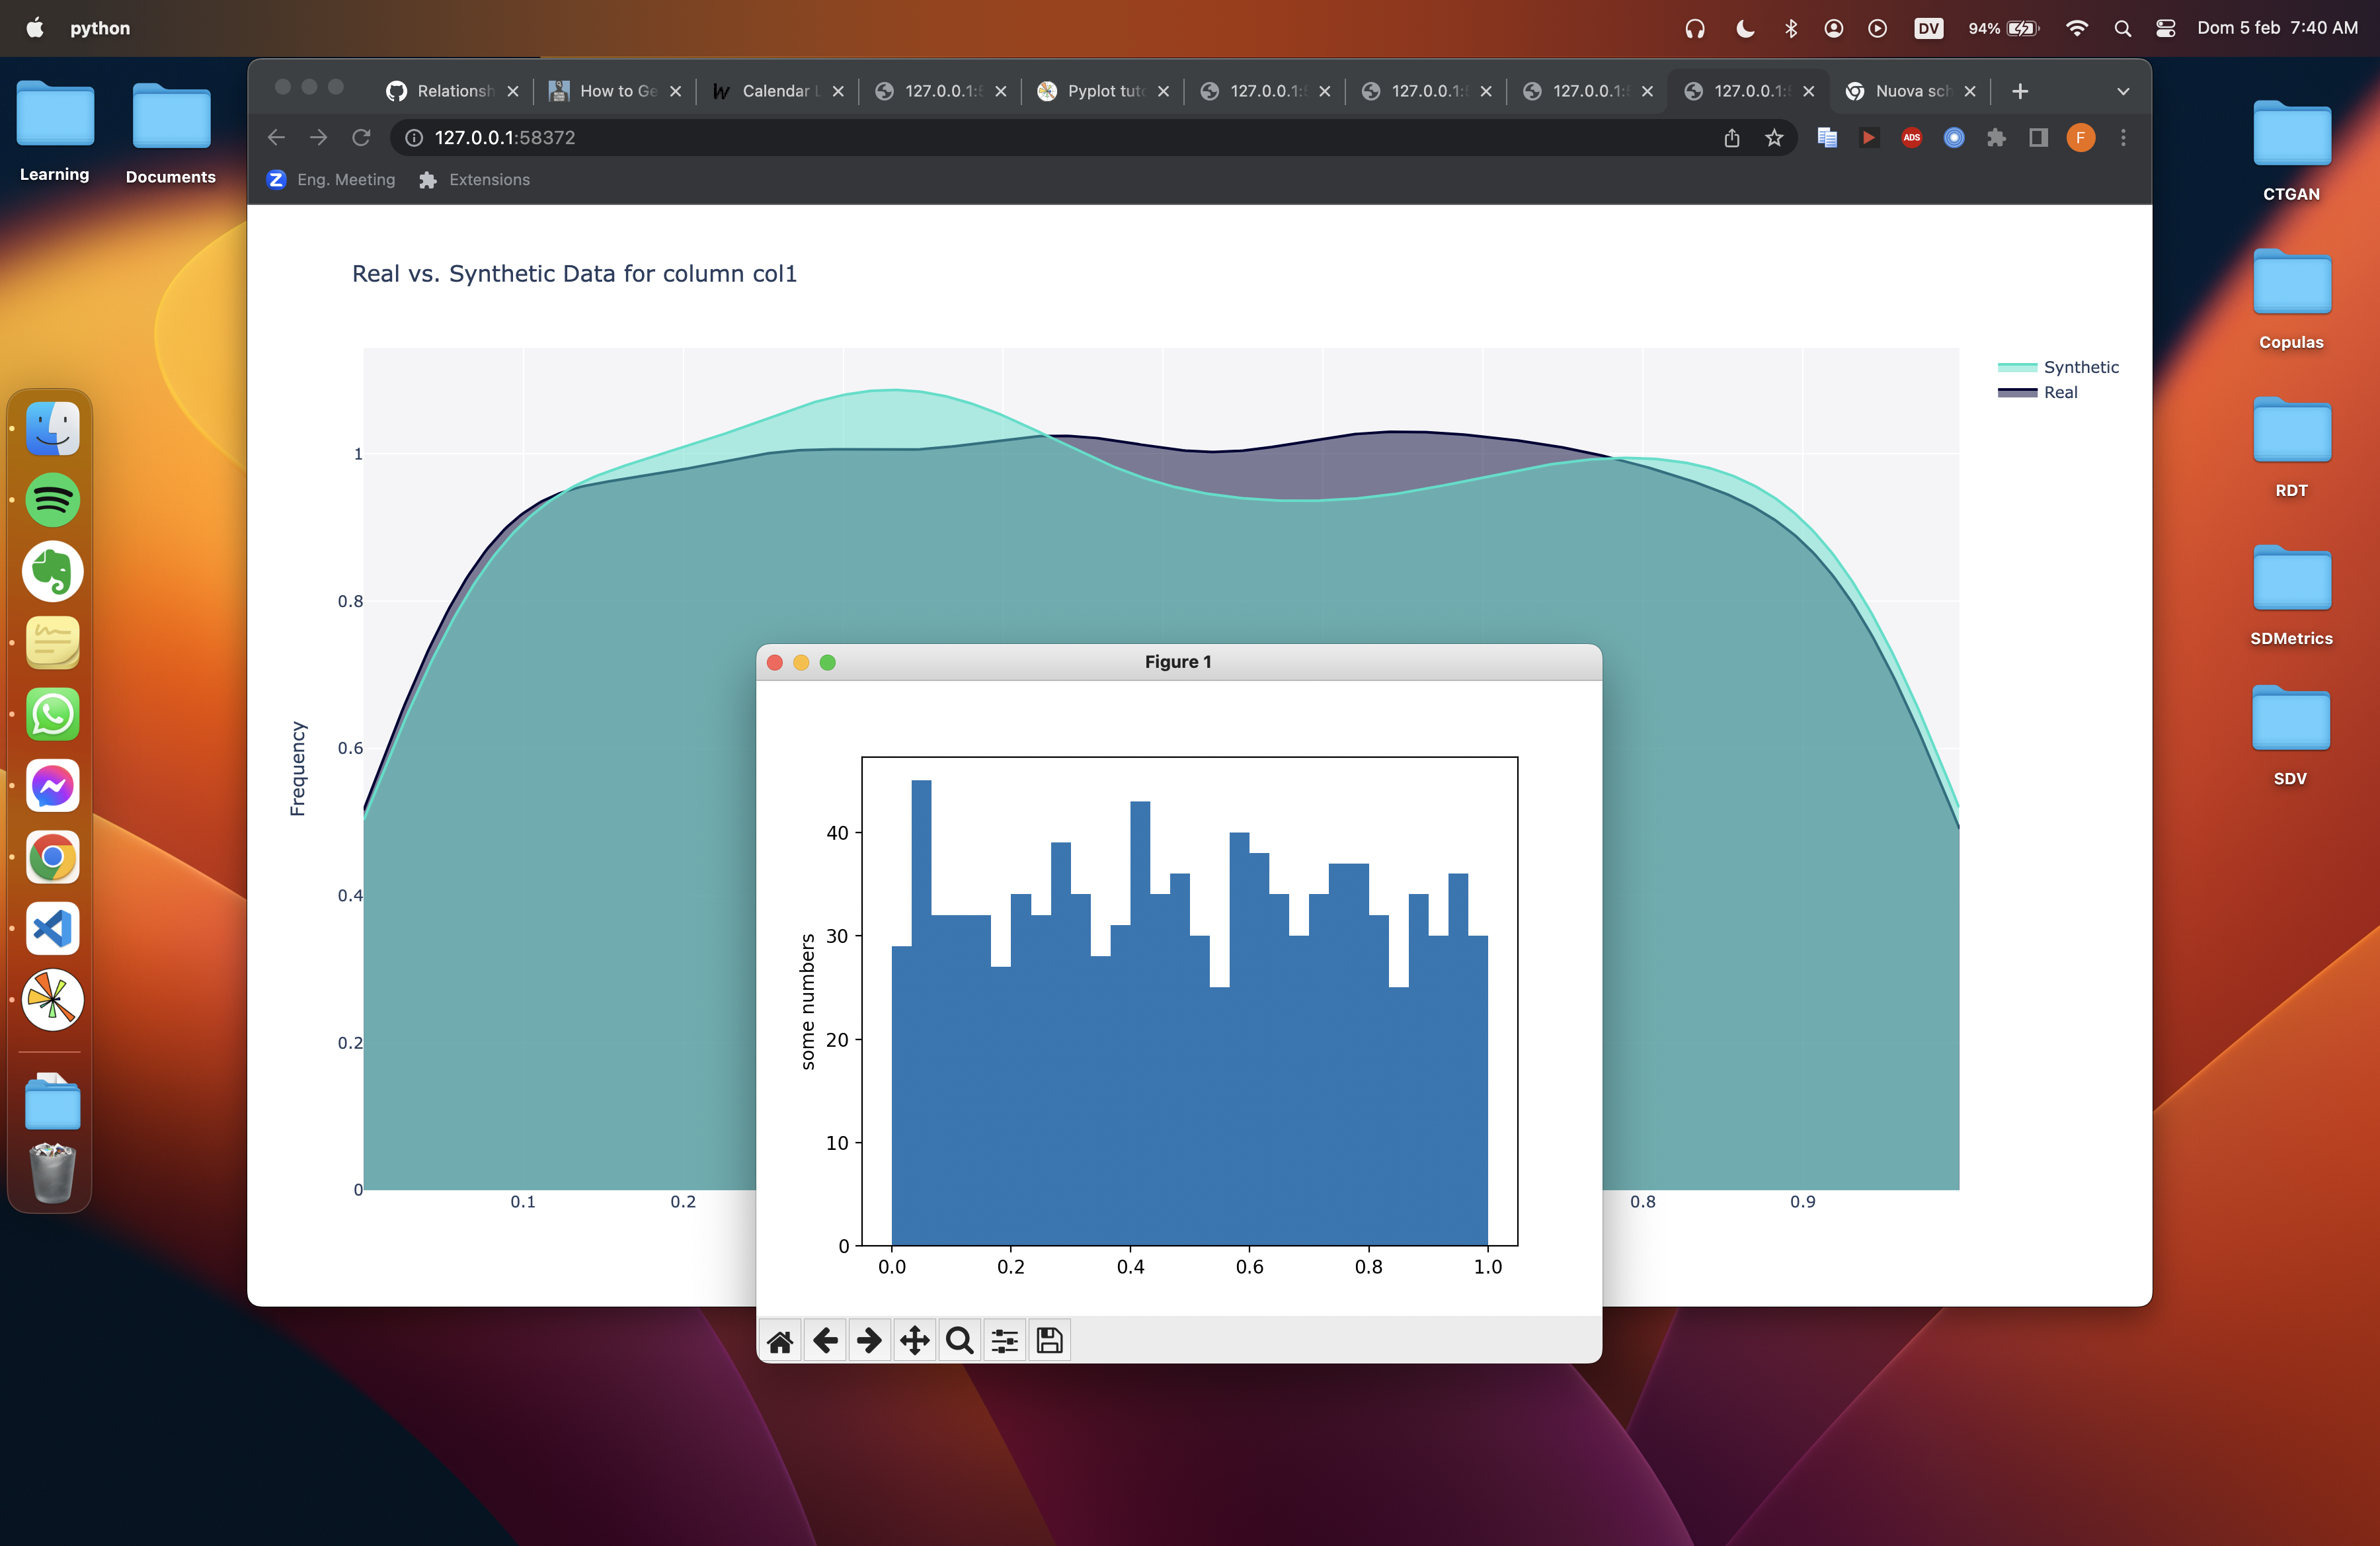
Task: Toggle Synthetic trace in the legend
Action: (x=2080, y=367)
